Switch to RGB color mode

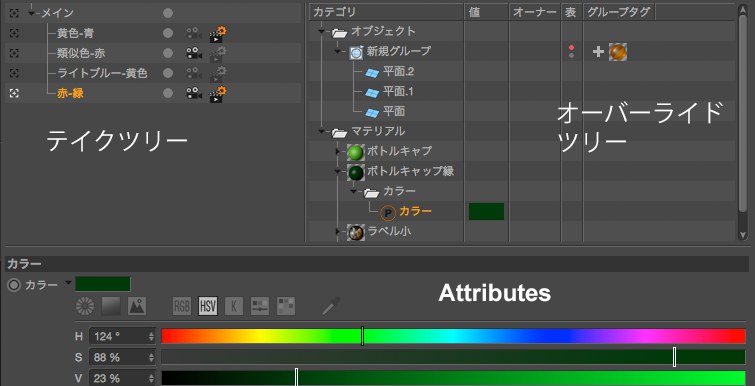pos(182,306)
